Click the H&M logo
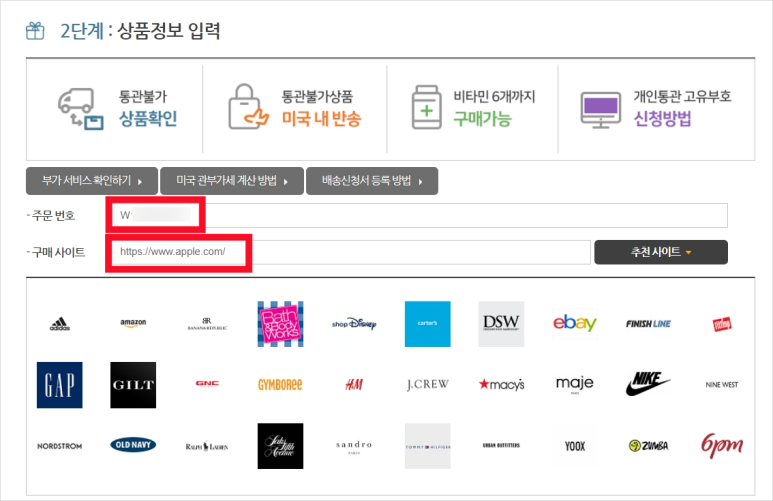Image resolution: width=773 pixels, height=501 pixels. pyautogui.click(x=354, y=385)
